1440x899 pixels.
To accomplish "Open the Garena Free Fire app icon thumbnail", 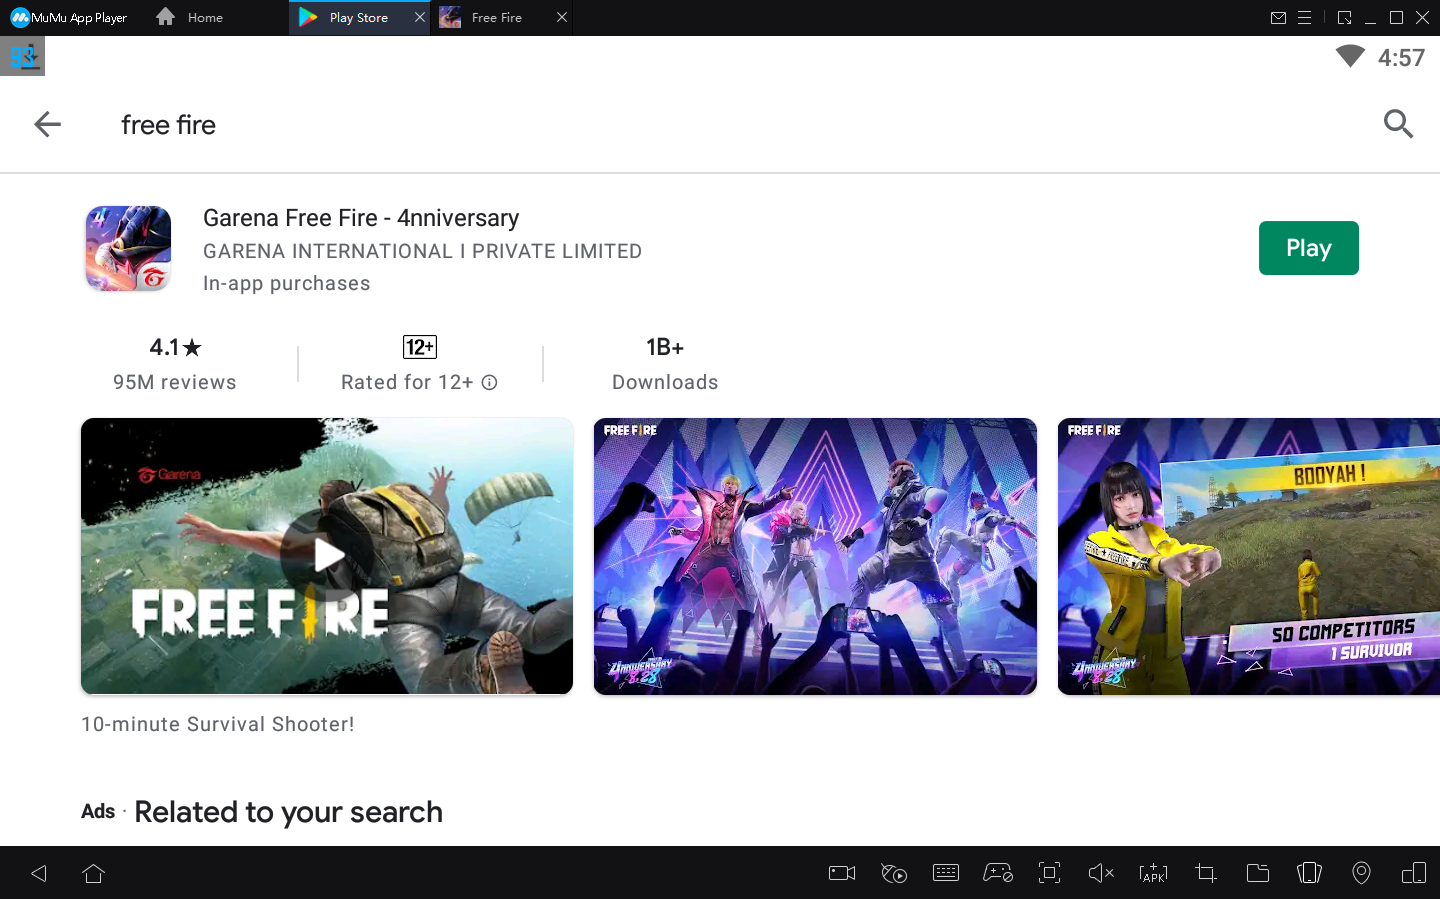I will click(127, 248).
